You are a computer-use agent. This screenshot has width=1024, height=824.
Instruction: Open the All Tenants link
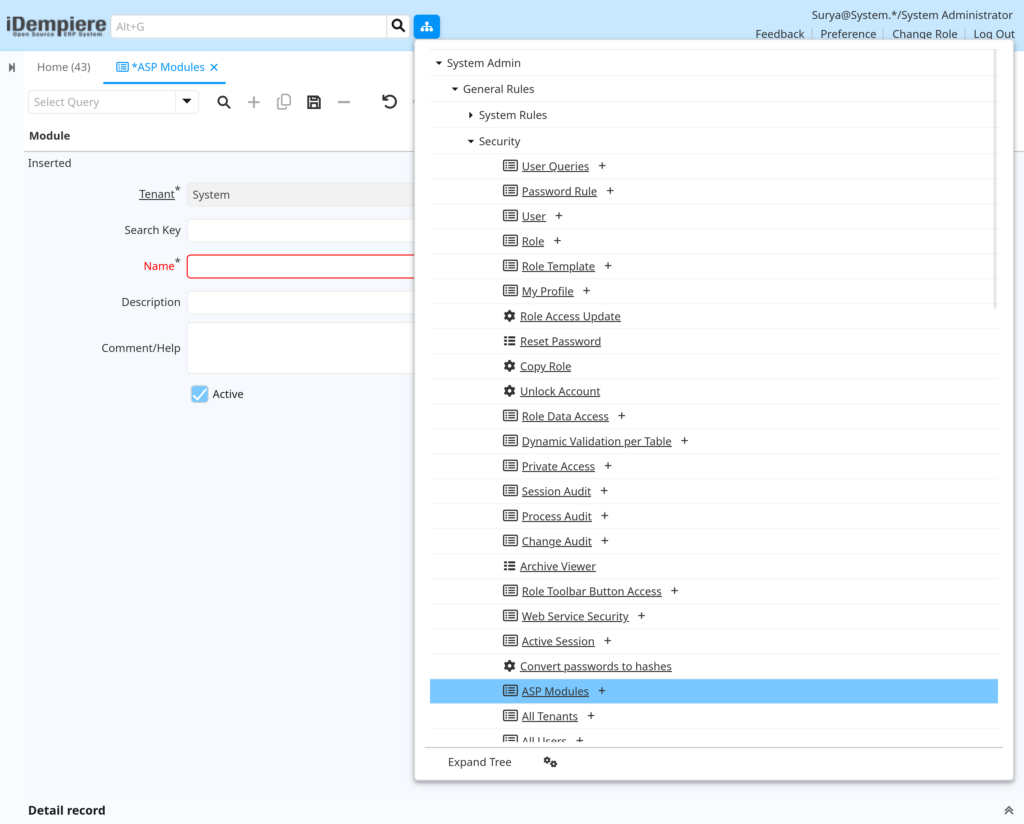pos(550,716)
